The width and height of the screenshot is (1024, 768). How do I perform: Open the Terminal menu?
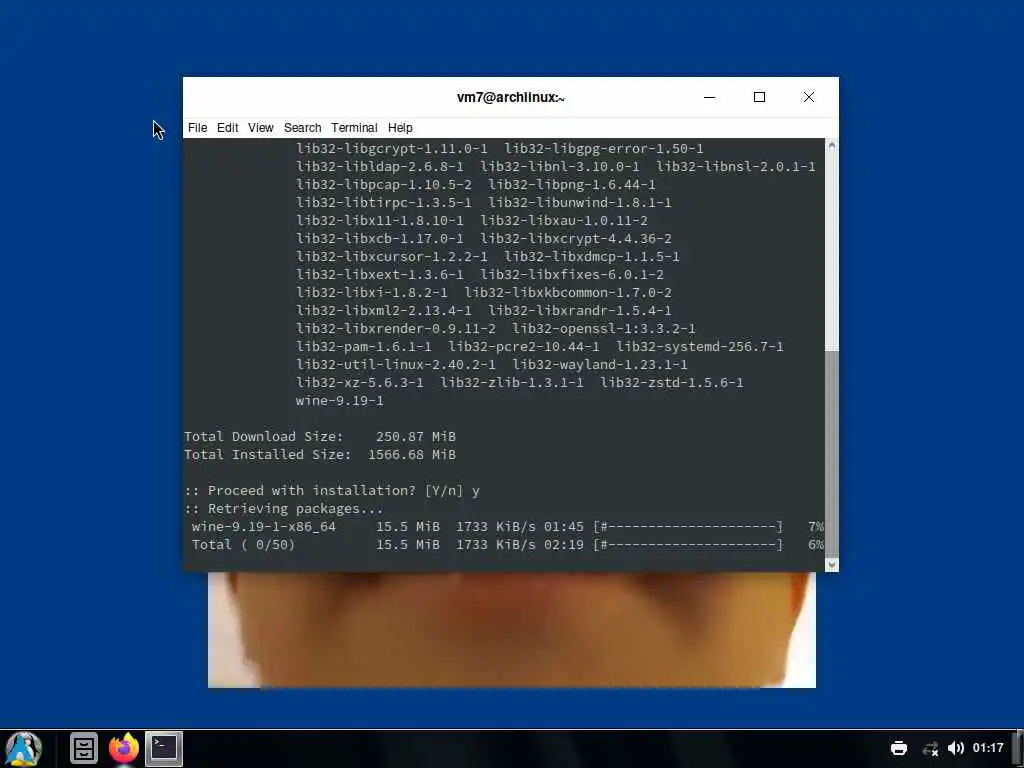coord(354,128)
